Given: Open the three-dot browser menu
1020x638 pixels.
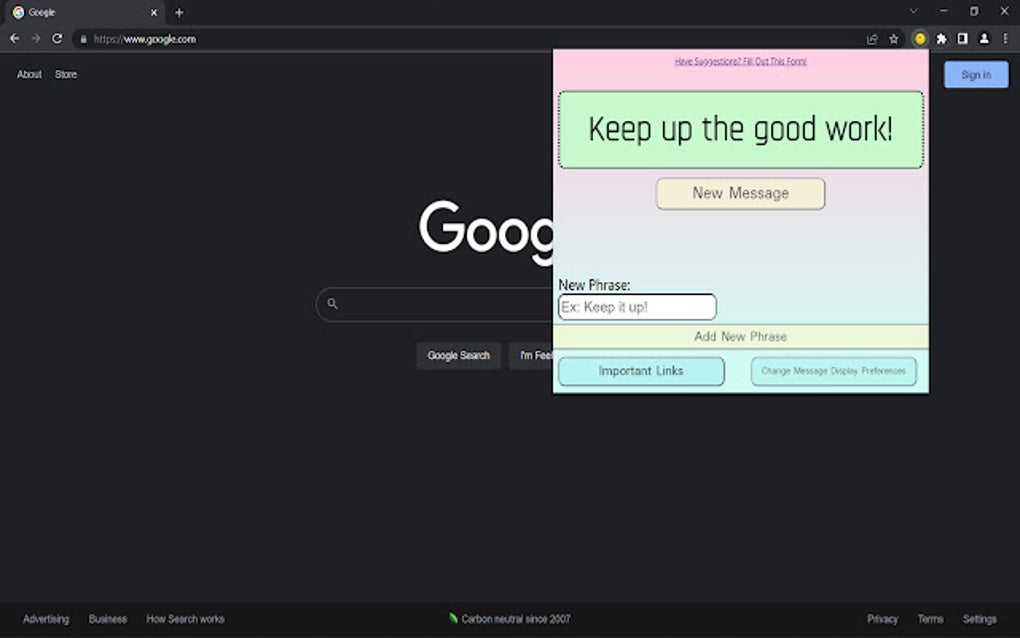Looking at the screenshot, I should [x=1004, y=39].
